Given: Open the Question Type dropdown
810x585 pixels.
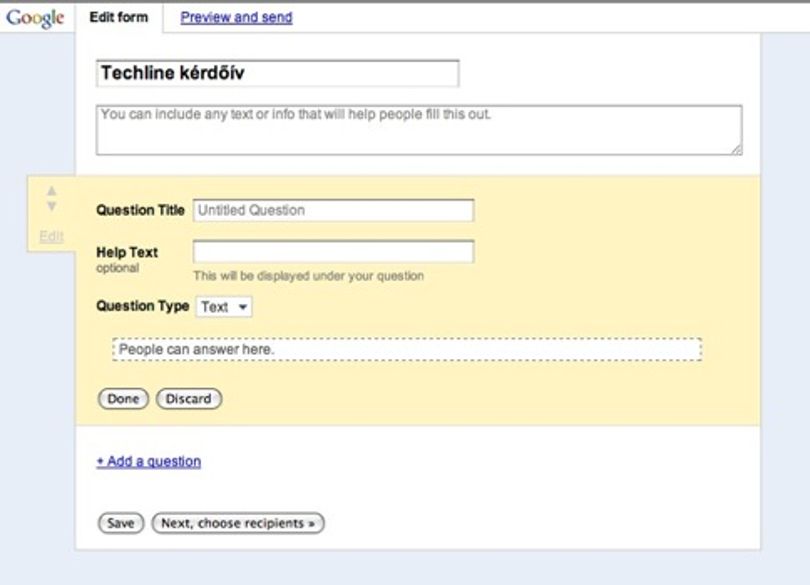Looking at the screenshot, I should 224,307.
